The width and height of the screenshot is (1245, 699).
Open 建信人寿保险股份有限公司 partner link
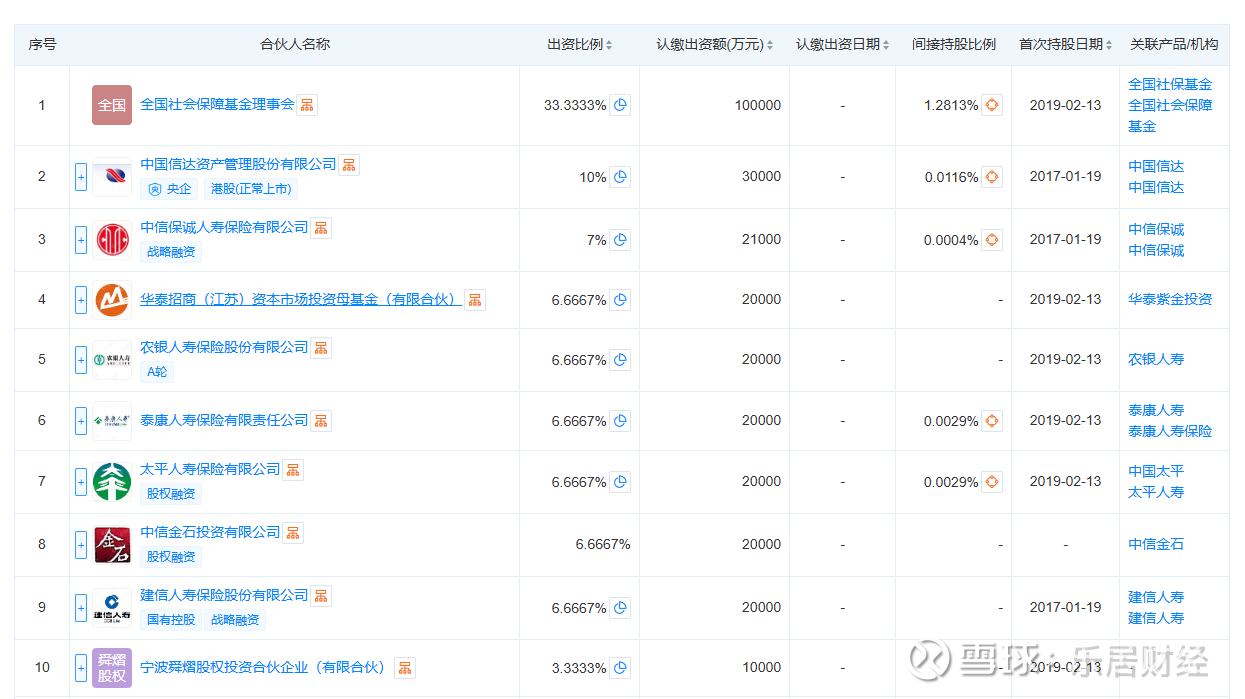(x=224, y=595)
